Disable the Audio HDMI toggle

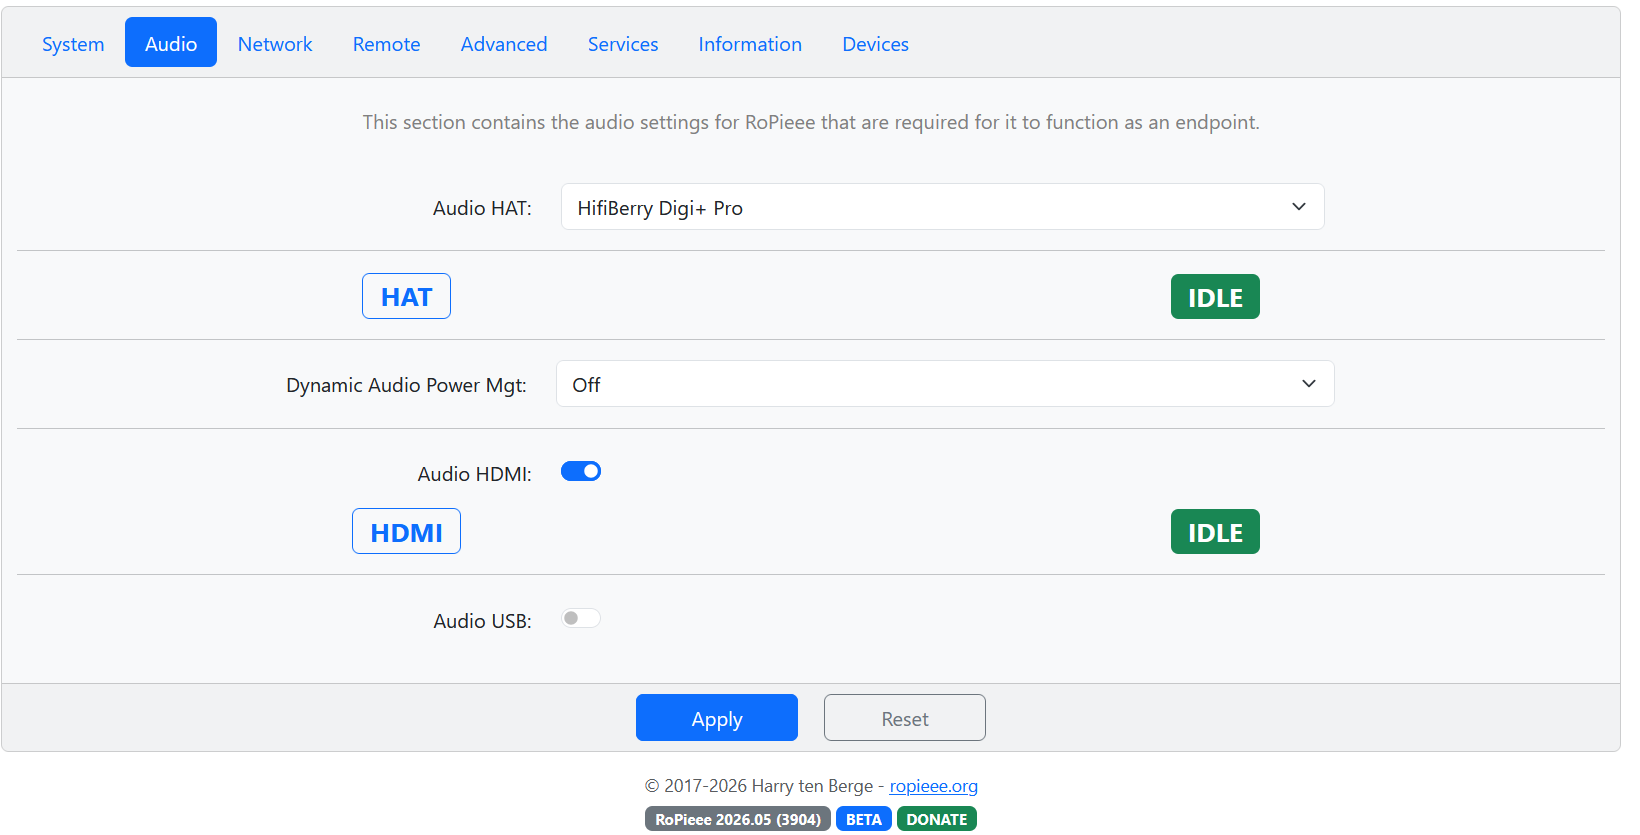[581, 471]
